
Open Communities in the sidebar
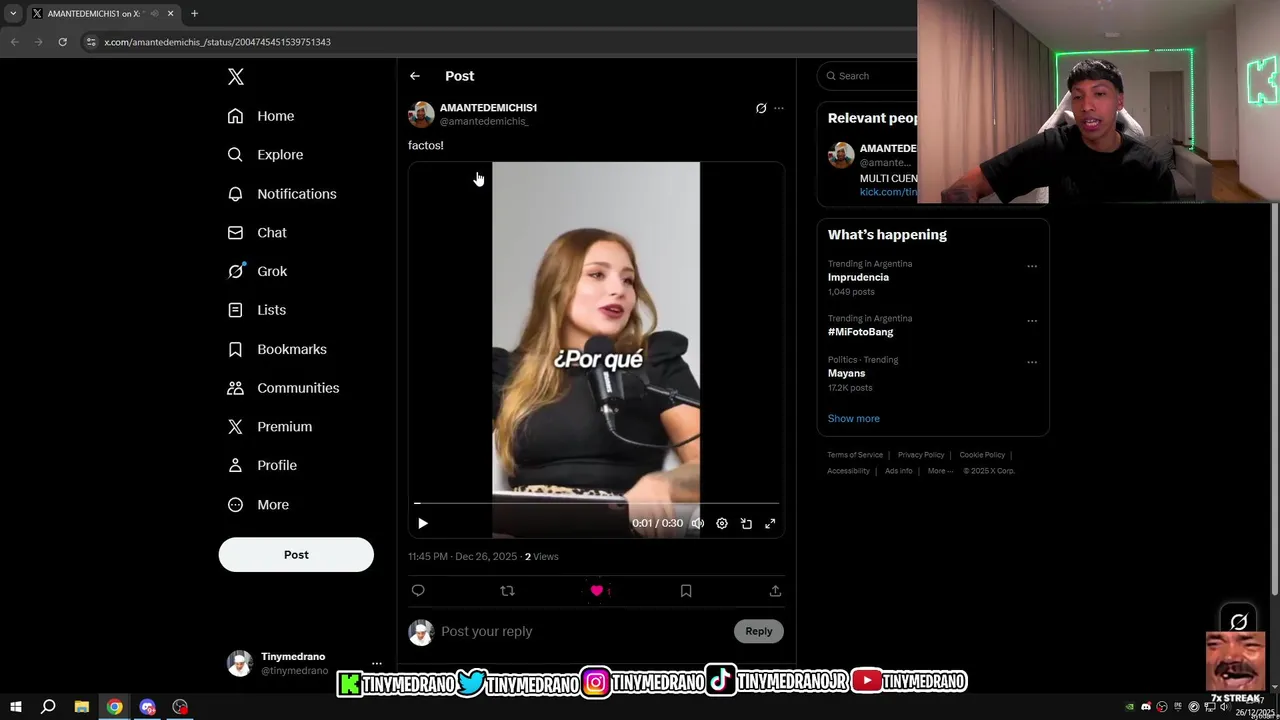coord(283,388)
